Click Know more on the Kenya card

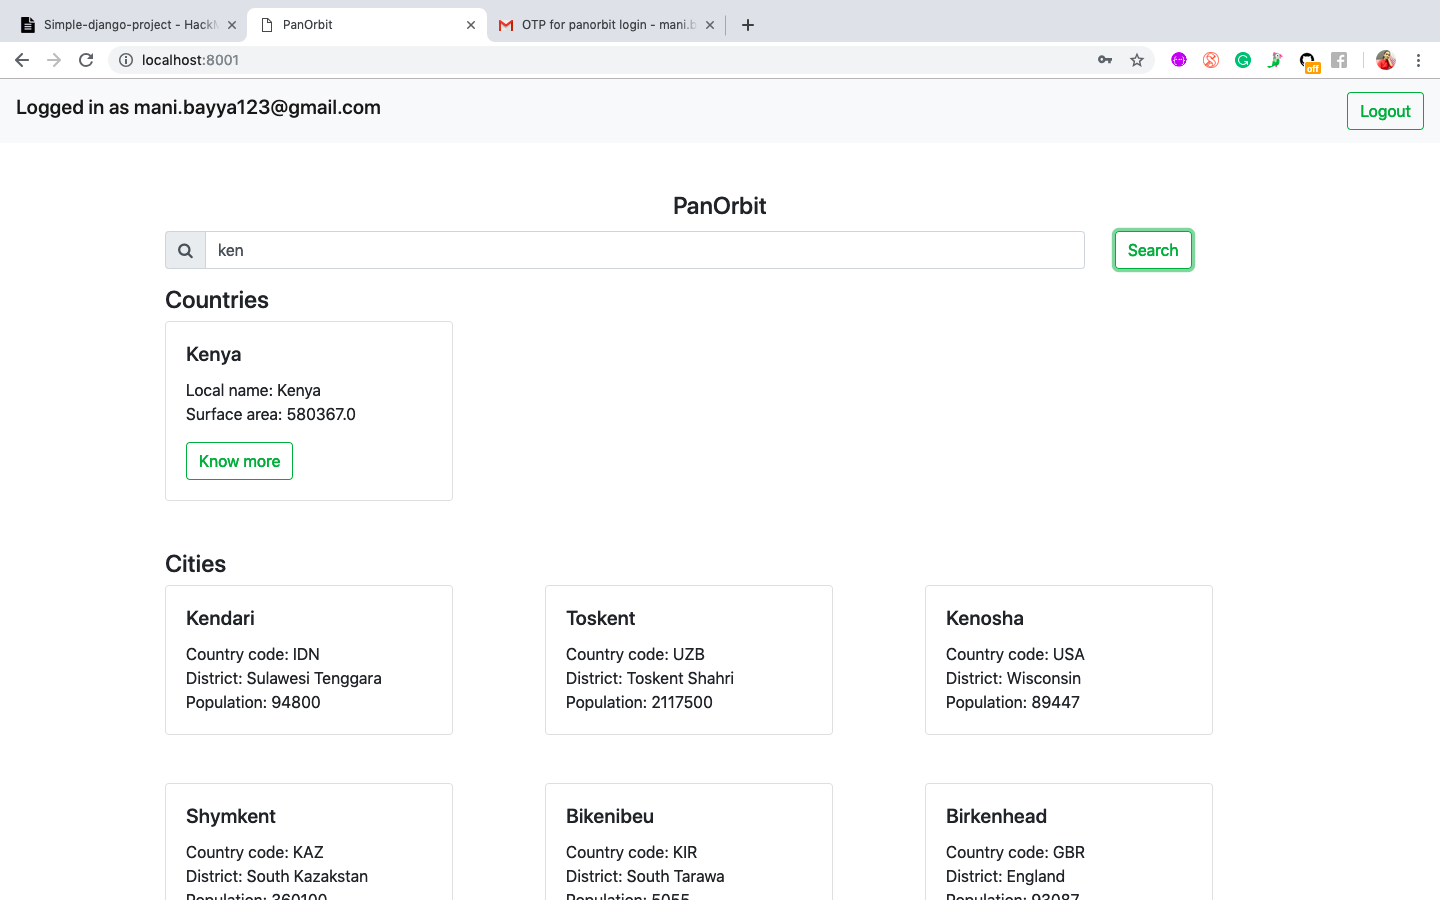(x=239, y=461)
